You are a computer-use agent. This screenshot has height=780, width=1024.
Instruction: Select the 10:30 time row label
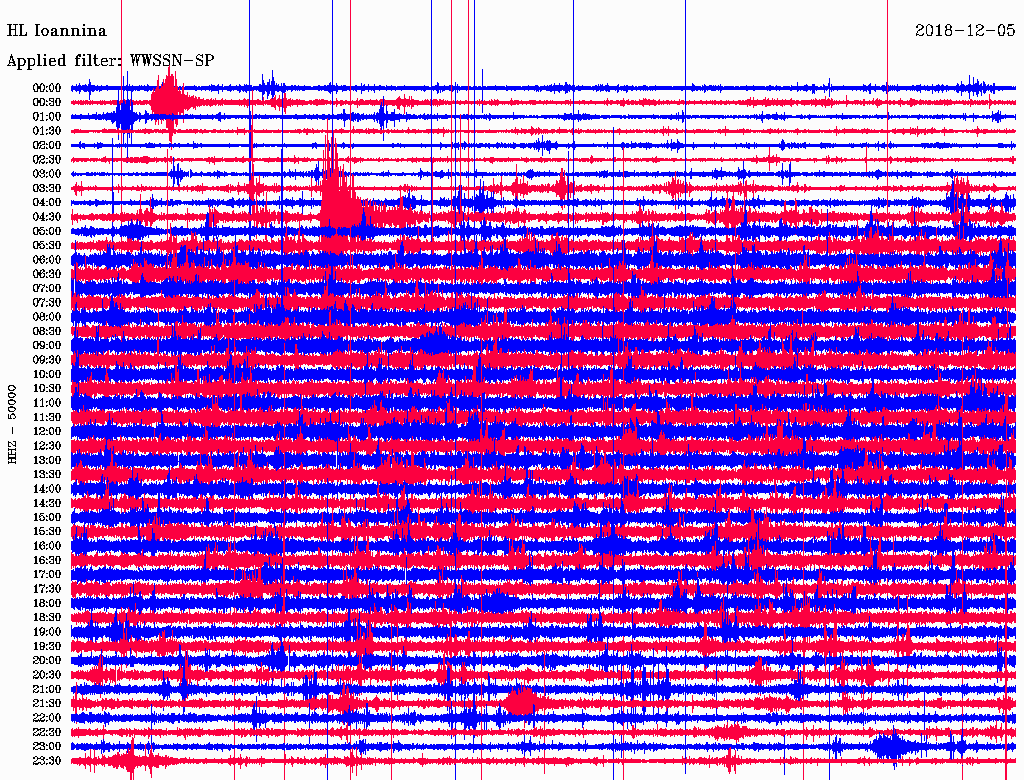pyautogui.click(x=47, y=389)
